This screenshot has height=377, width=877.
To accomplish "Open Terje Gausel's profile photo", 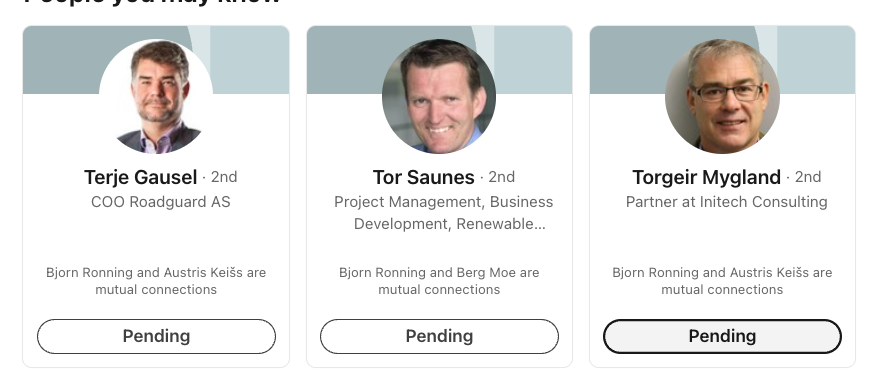I will click(156, 96).
